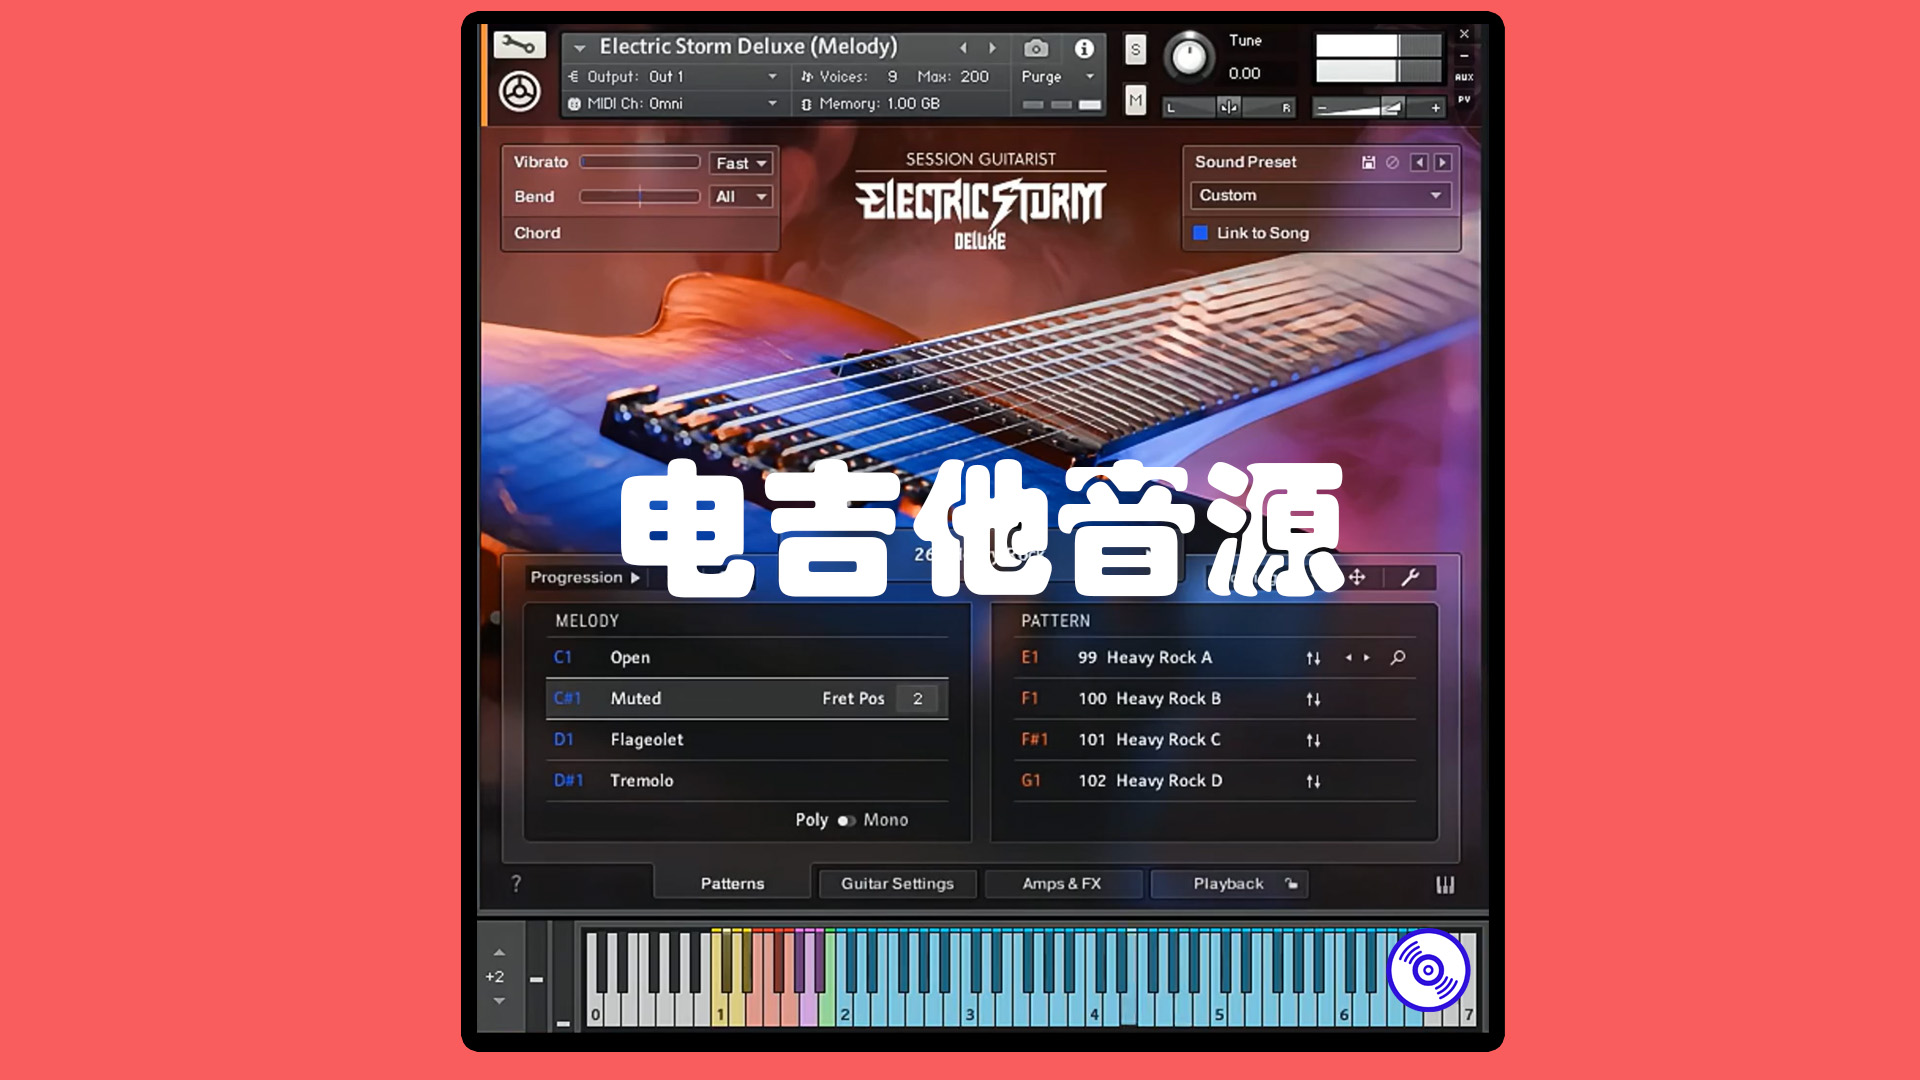Enable S (solo) button on instrument
This screenshot has height=1080, width=1920.
(1130, 50)
